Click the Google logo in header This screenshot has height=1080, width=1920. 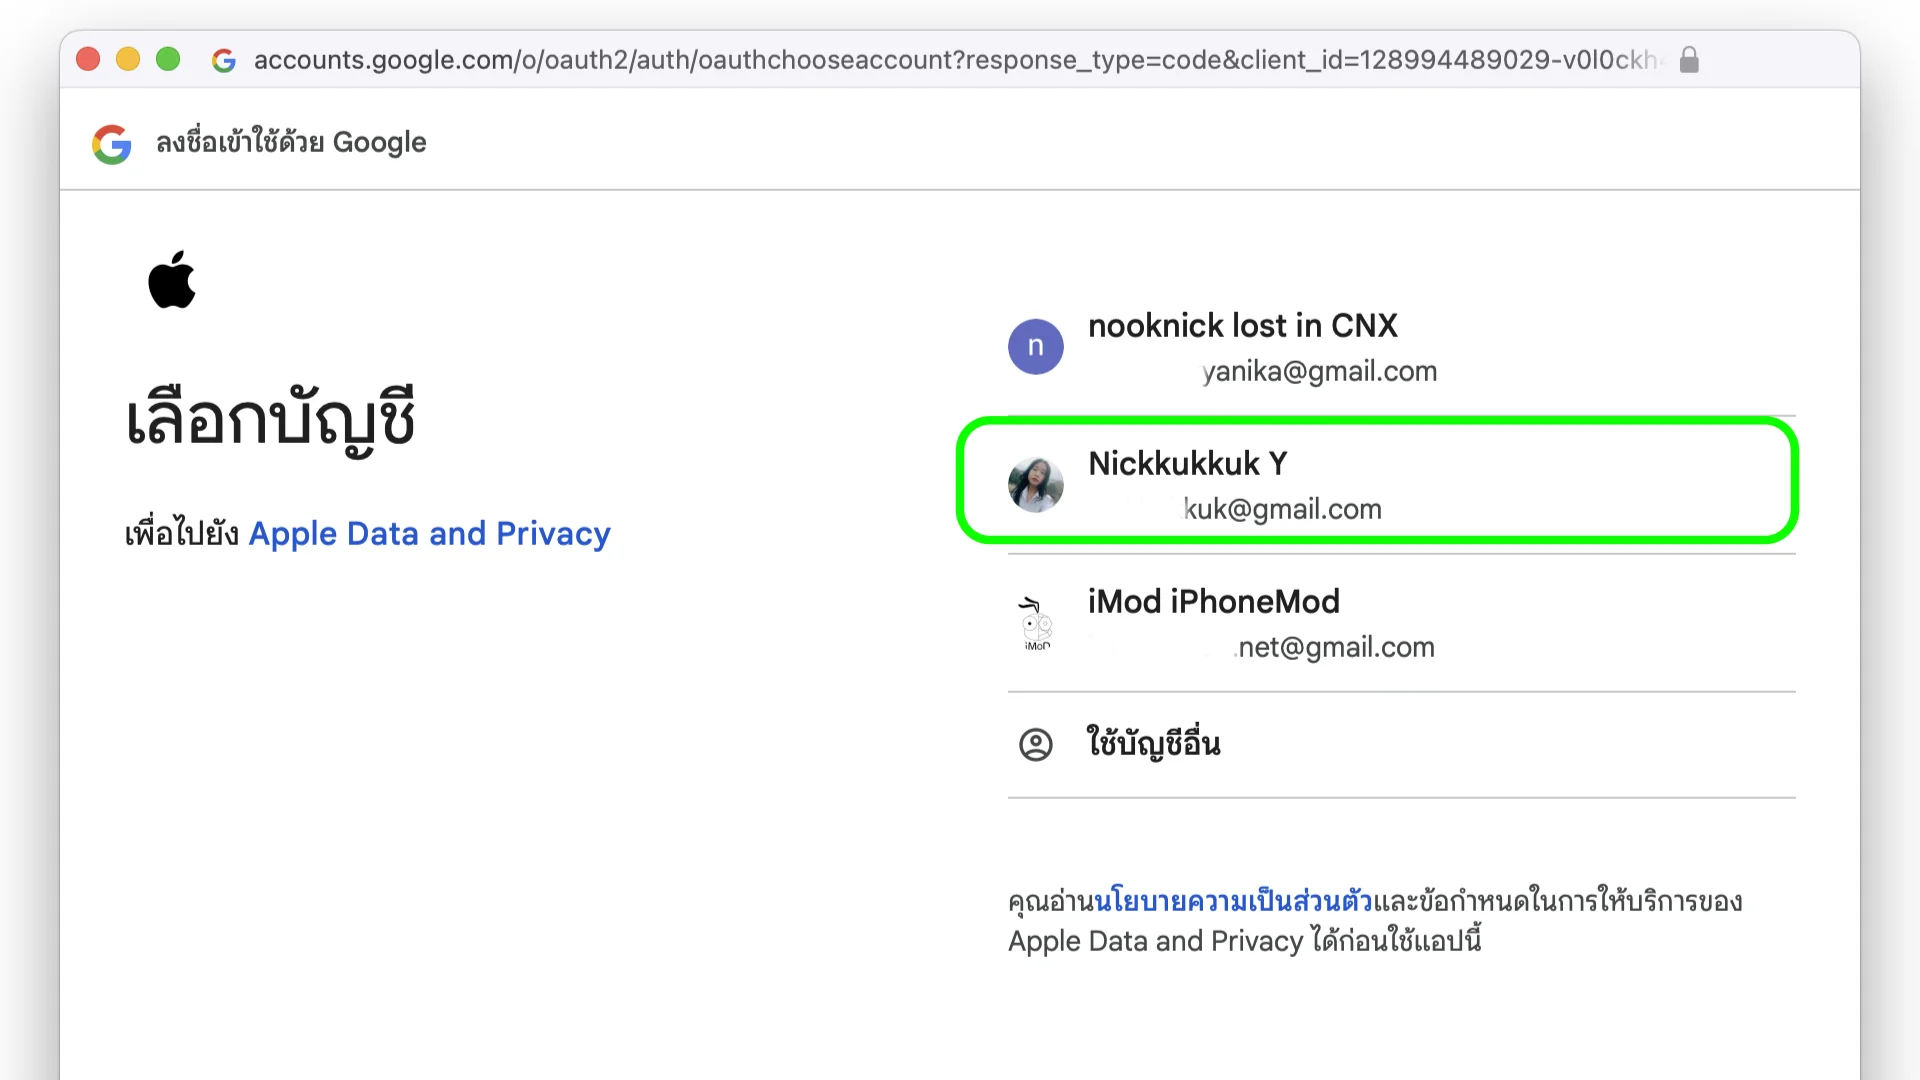point(112,144)
